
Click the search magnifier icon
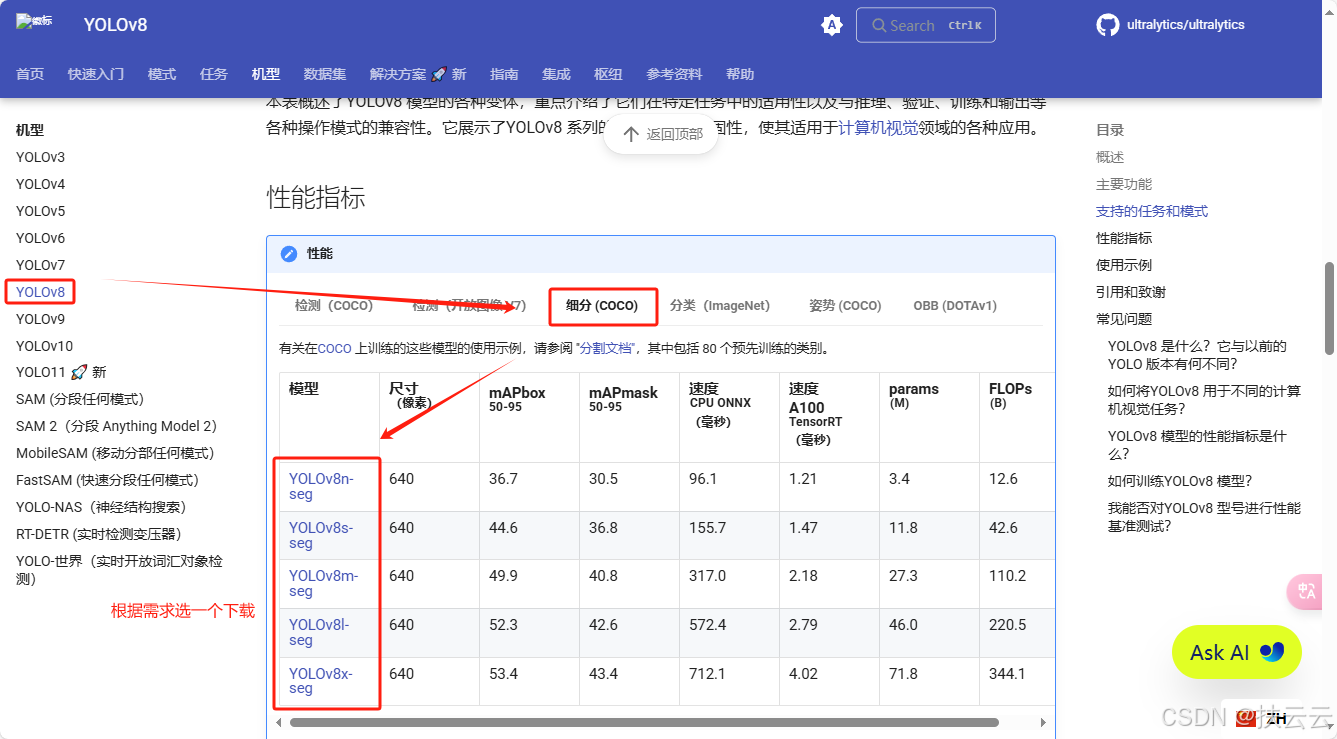[879, 26]
